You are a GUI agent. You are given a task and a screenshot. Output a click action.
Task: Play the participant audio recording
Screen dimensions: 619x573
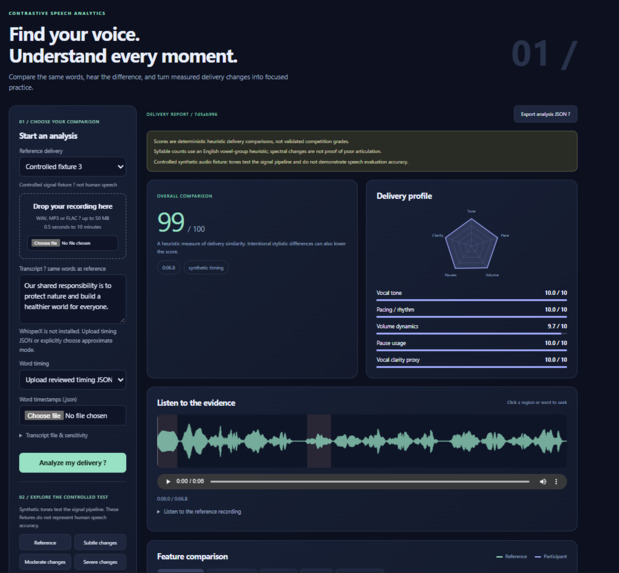pos(168,481)
